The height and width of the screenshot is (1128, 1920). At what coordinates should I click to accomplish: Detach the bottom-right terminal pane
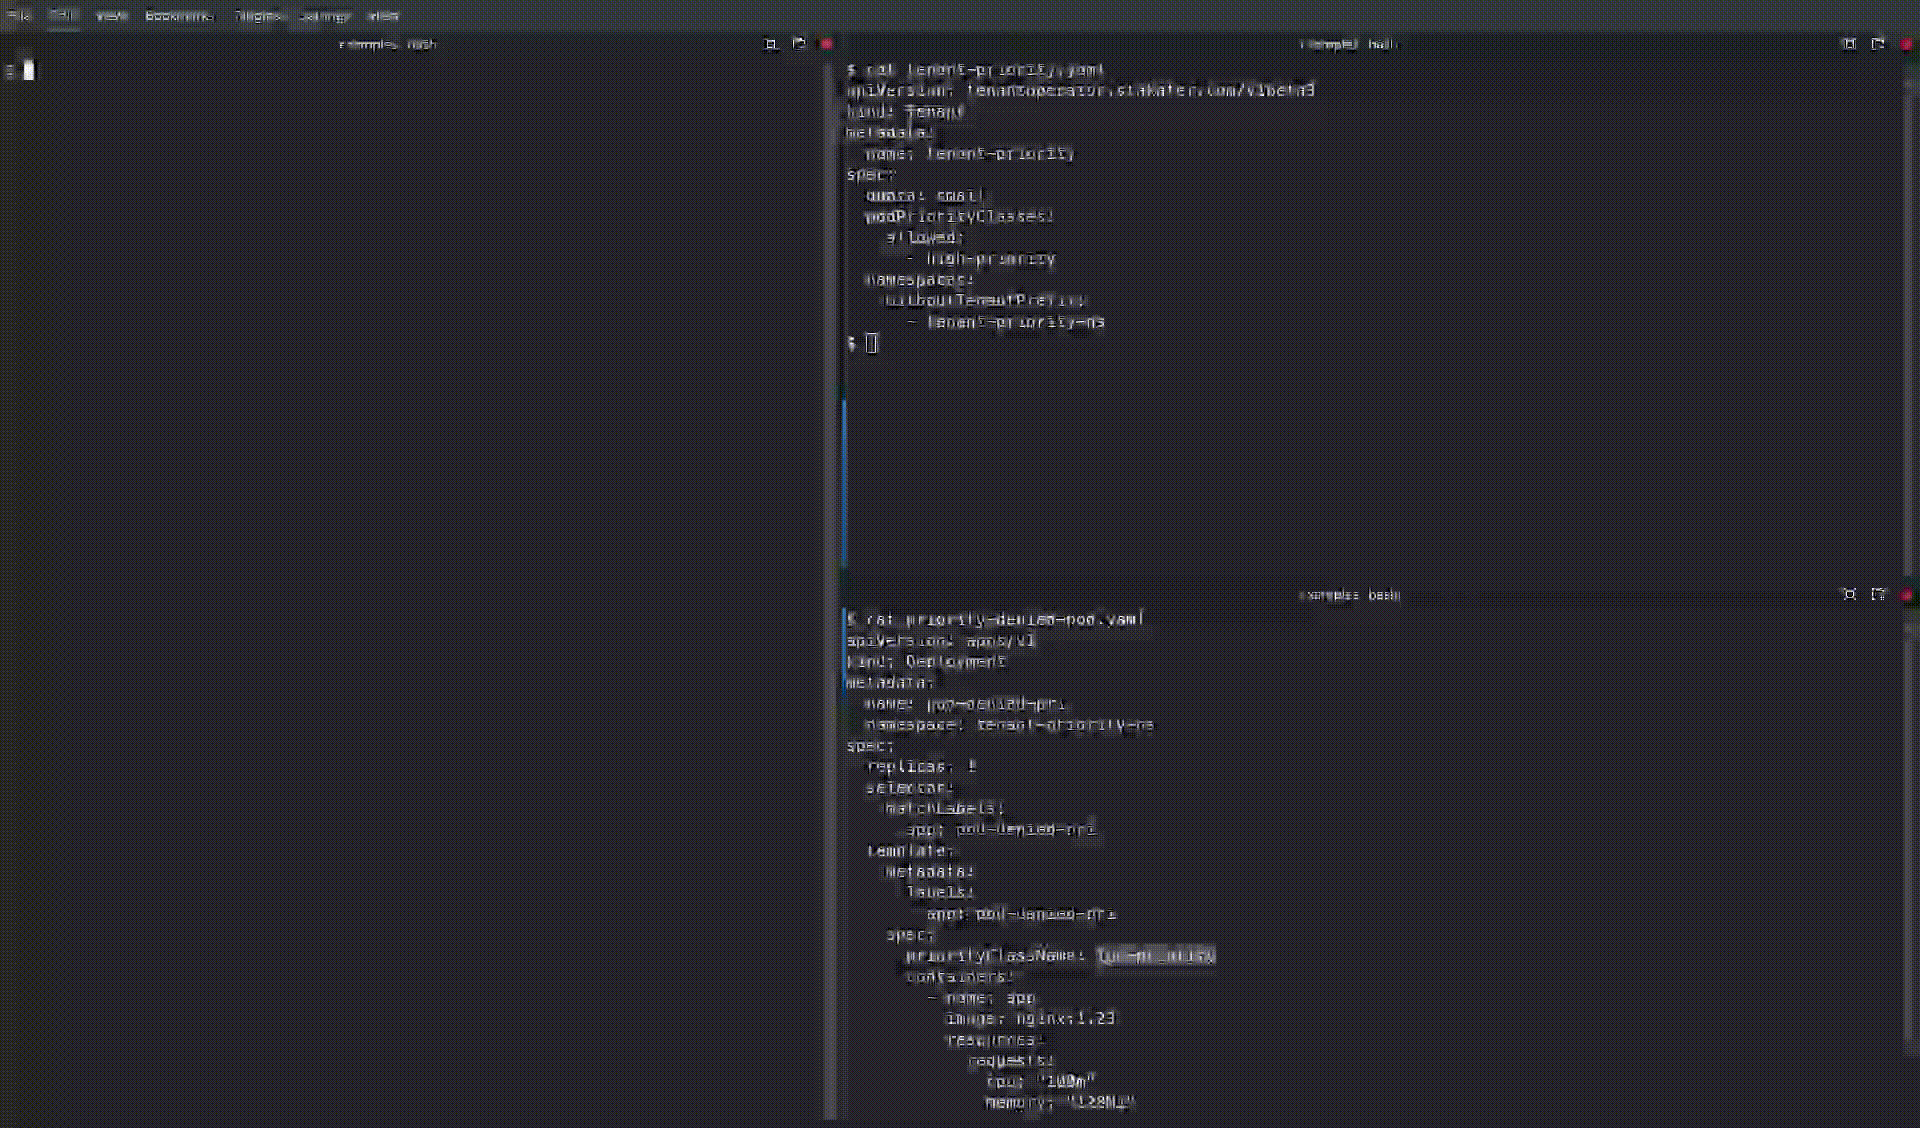[1878, 595]
